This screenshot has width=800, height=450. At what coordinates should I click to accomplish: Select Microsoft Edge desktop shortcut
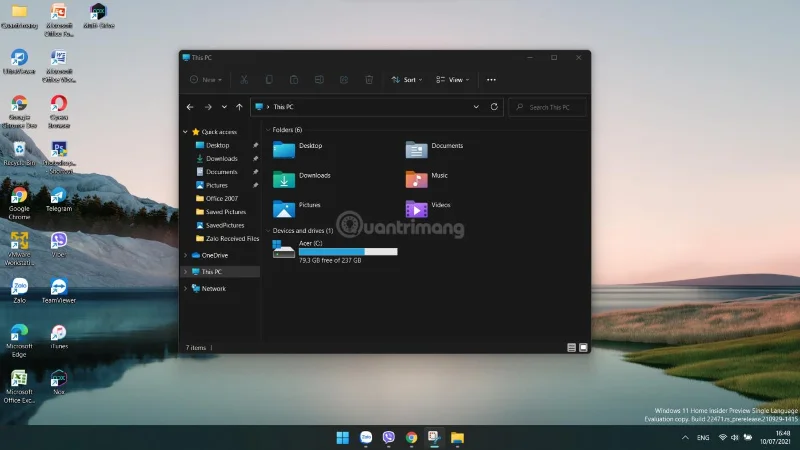click(x=19, y=341)
